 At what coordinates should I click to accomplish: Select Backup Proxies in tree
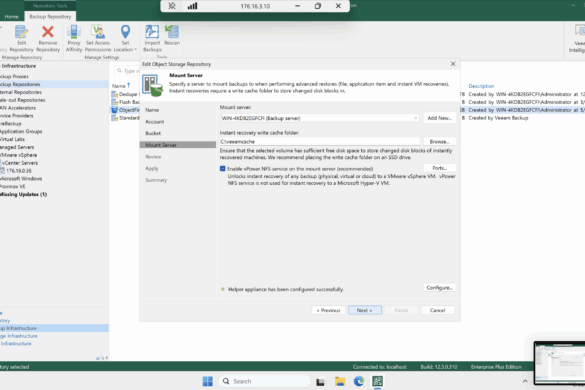pos(14,77)
